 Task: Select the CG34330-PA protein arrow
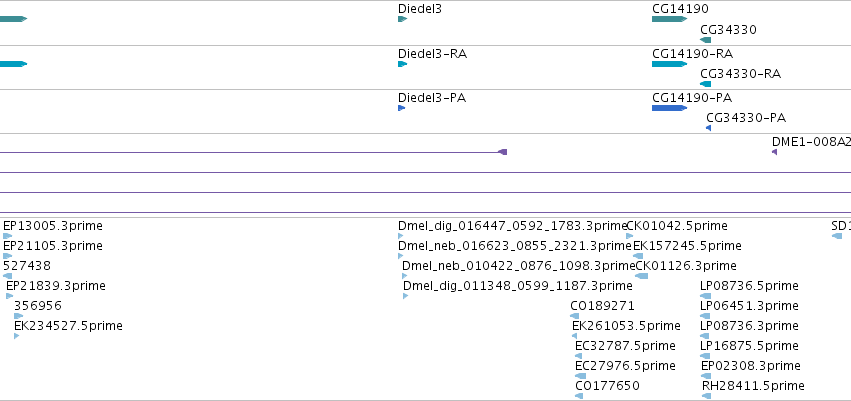708,128
